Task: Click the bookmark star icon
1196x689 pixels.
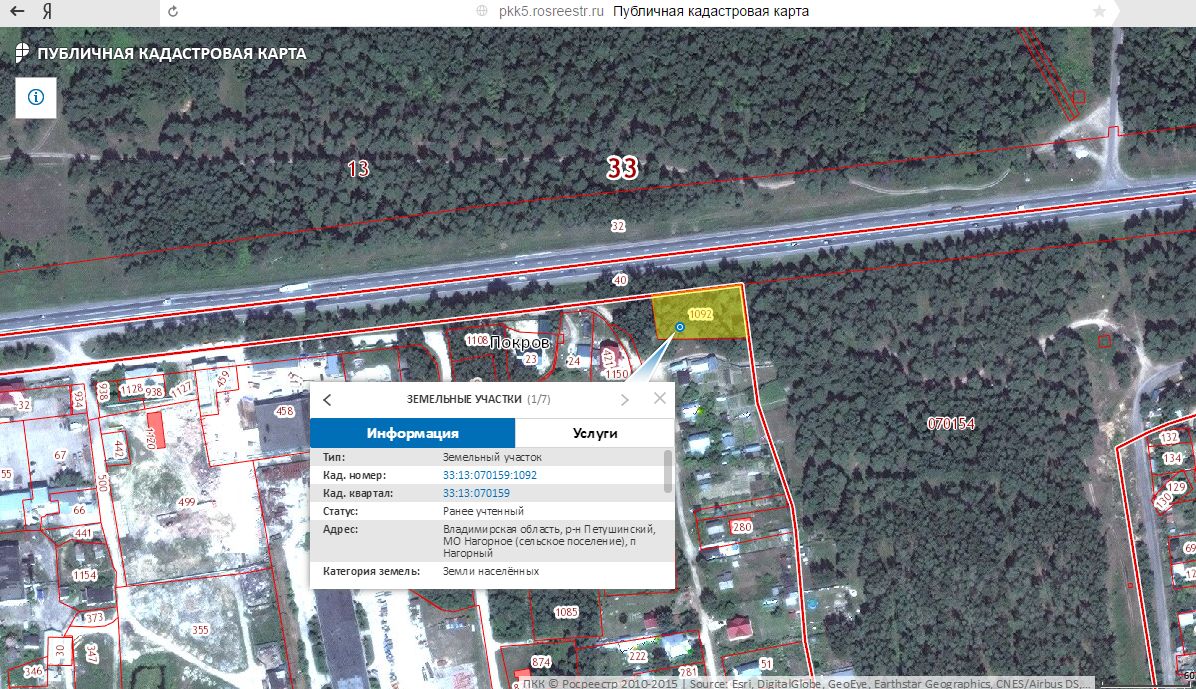Action: click(x=1099, y=11)
